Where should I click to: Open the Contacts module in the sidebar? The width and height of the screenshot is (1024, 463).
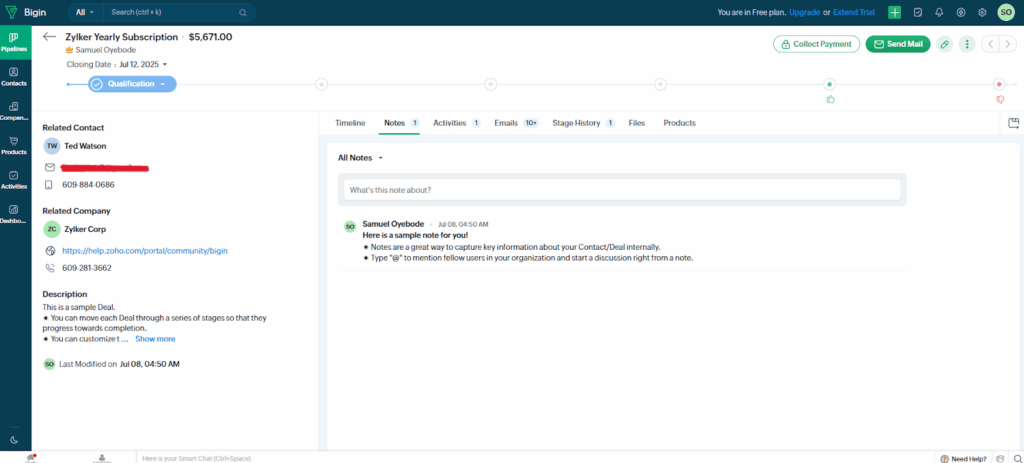14,76
